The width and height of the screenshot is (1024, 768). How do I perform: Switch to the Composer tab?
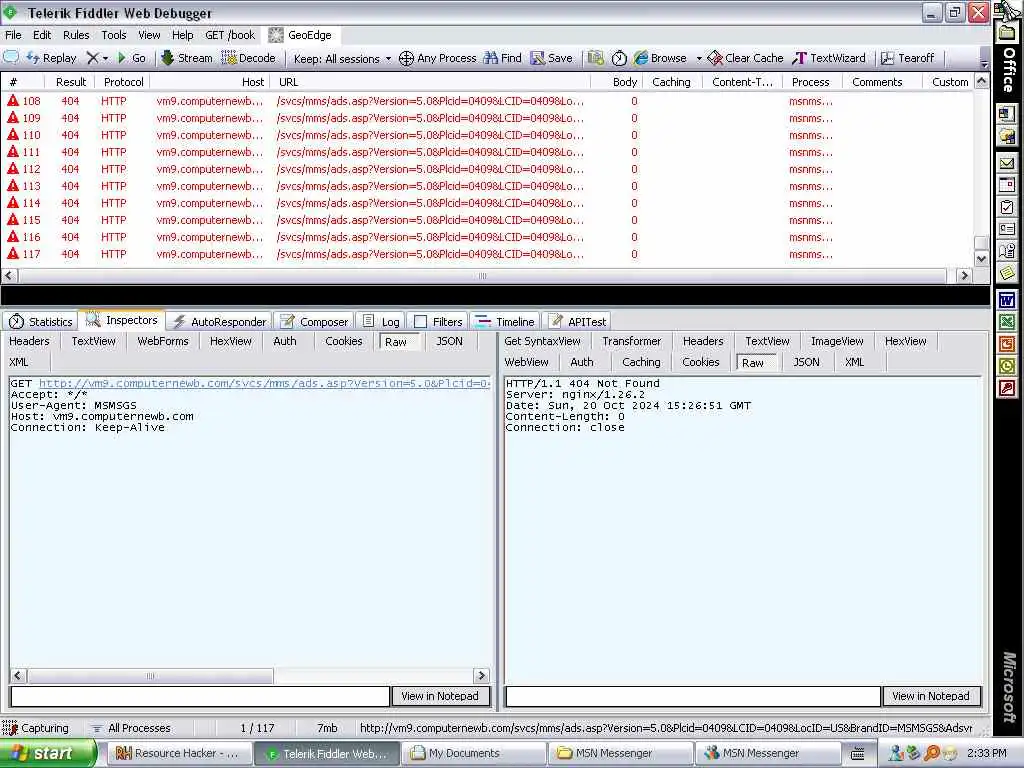pos(315,321)
